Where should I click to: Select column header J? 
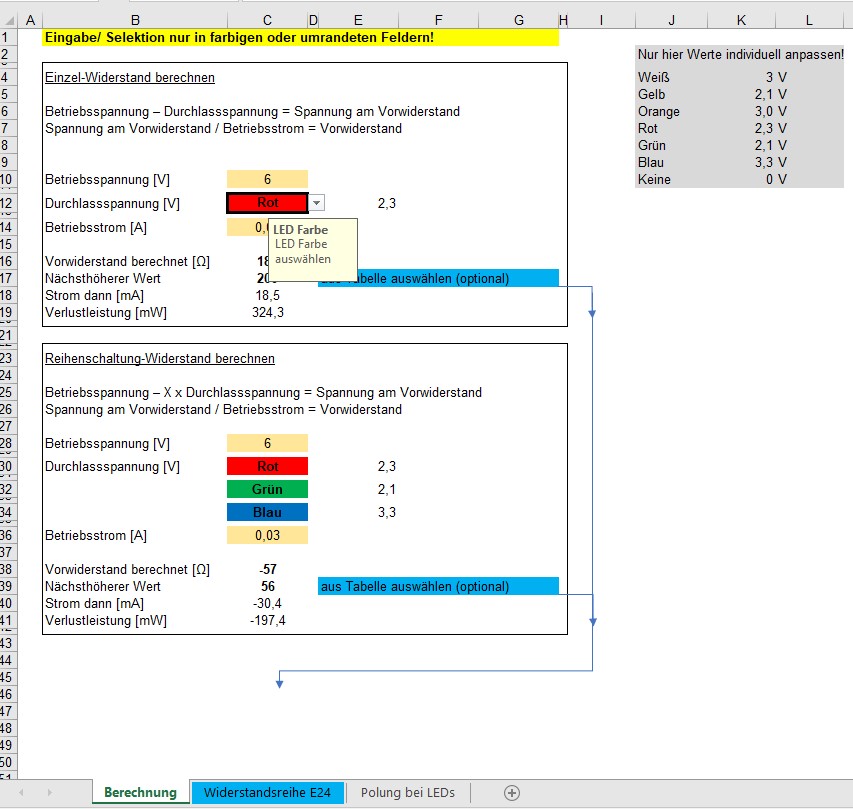click(x=671, y=20)
